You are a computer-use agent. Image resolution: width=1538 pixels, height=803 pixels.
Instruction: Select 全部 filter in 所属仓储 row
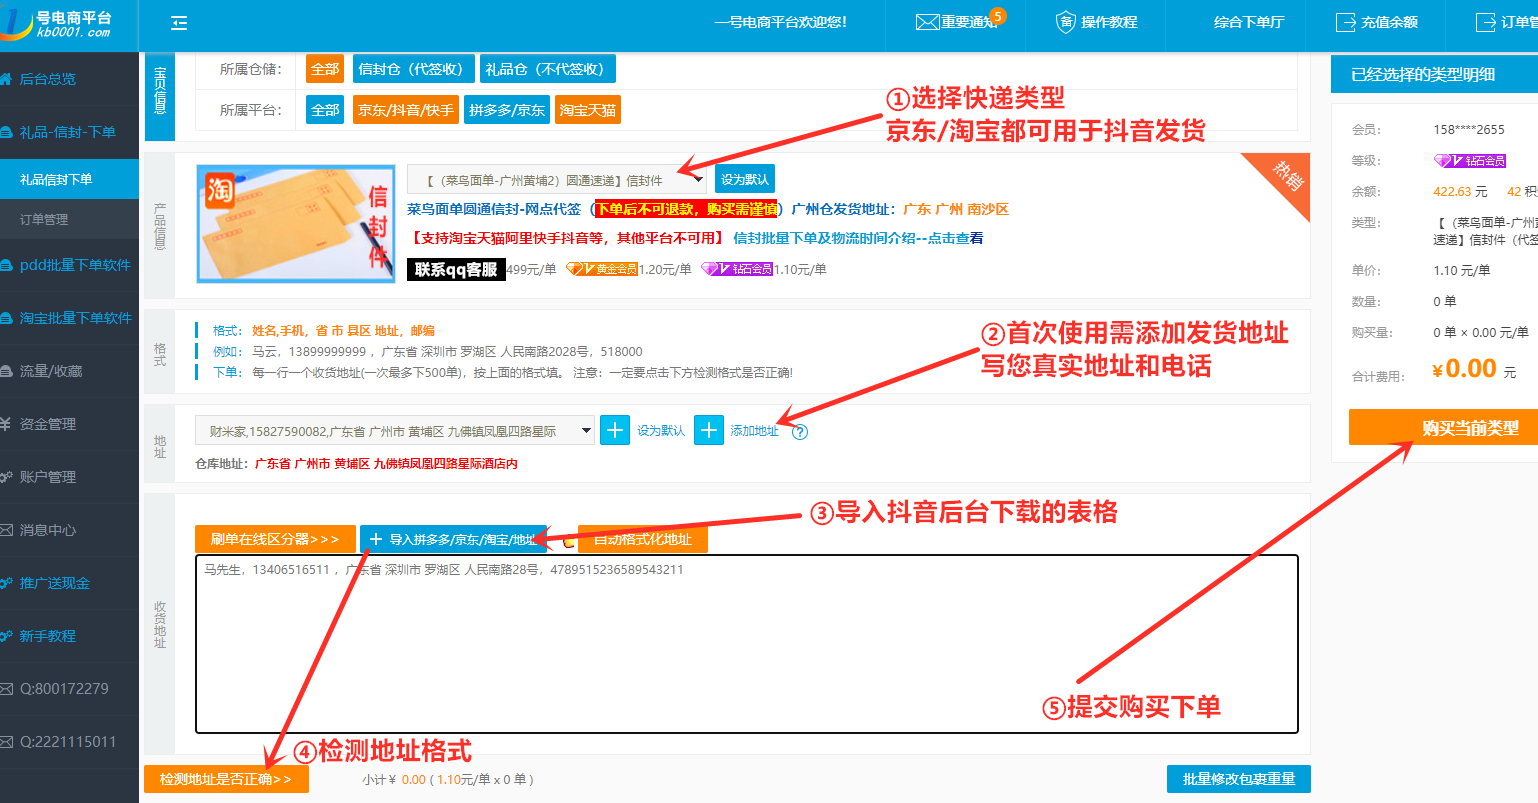click(325, 69)
